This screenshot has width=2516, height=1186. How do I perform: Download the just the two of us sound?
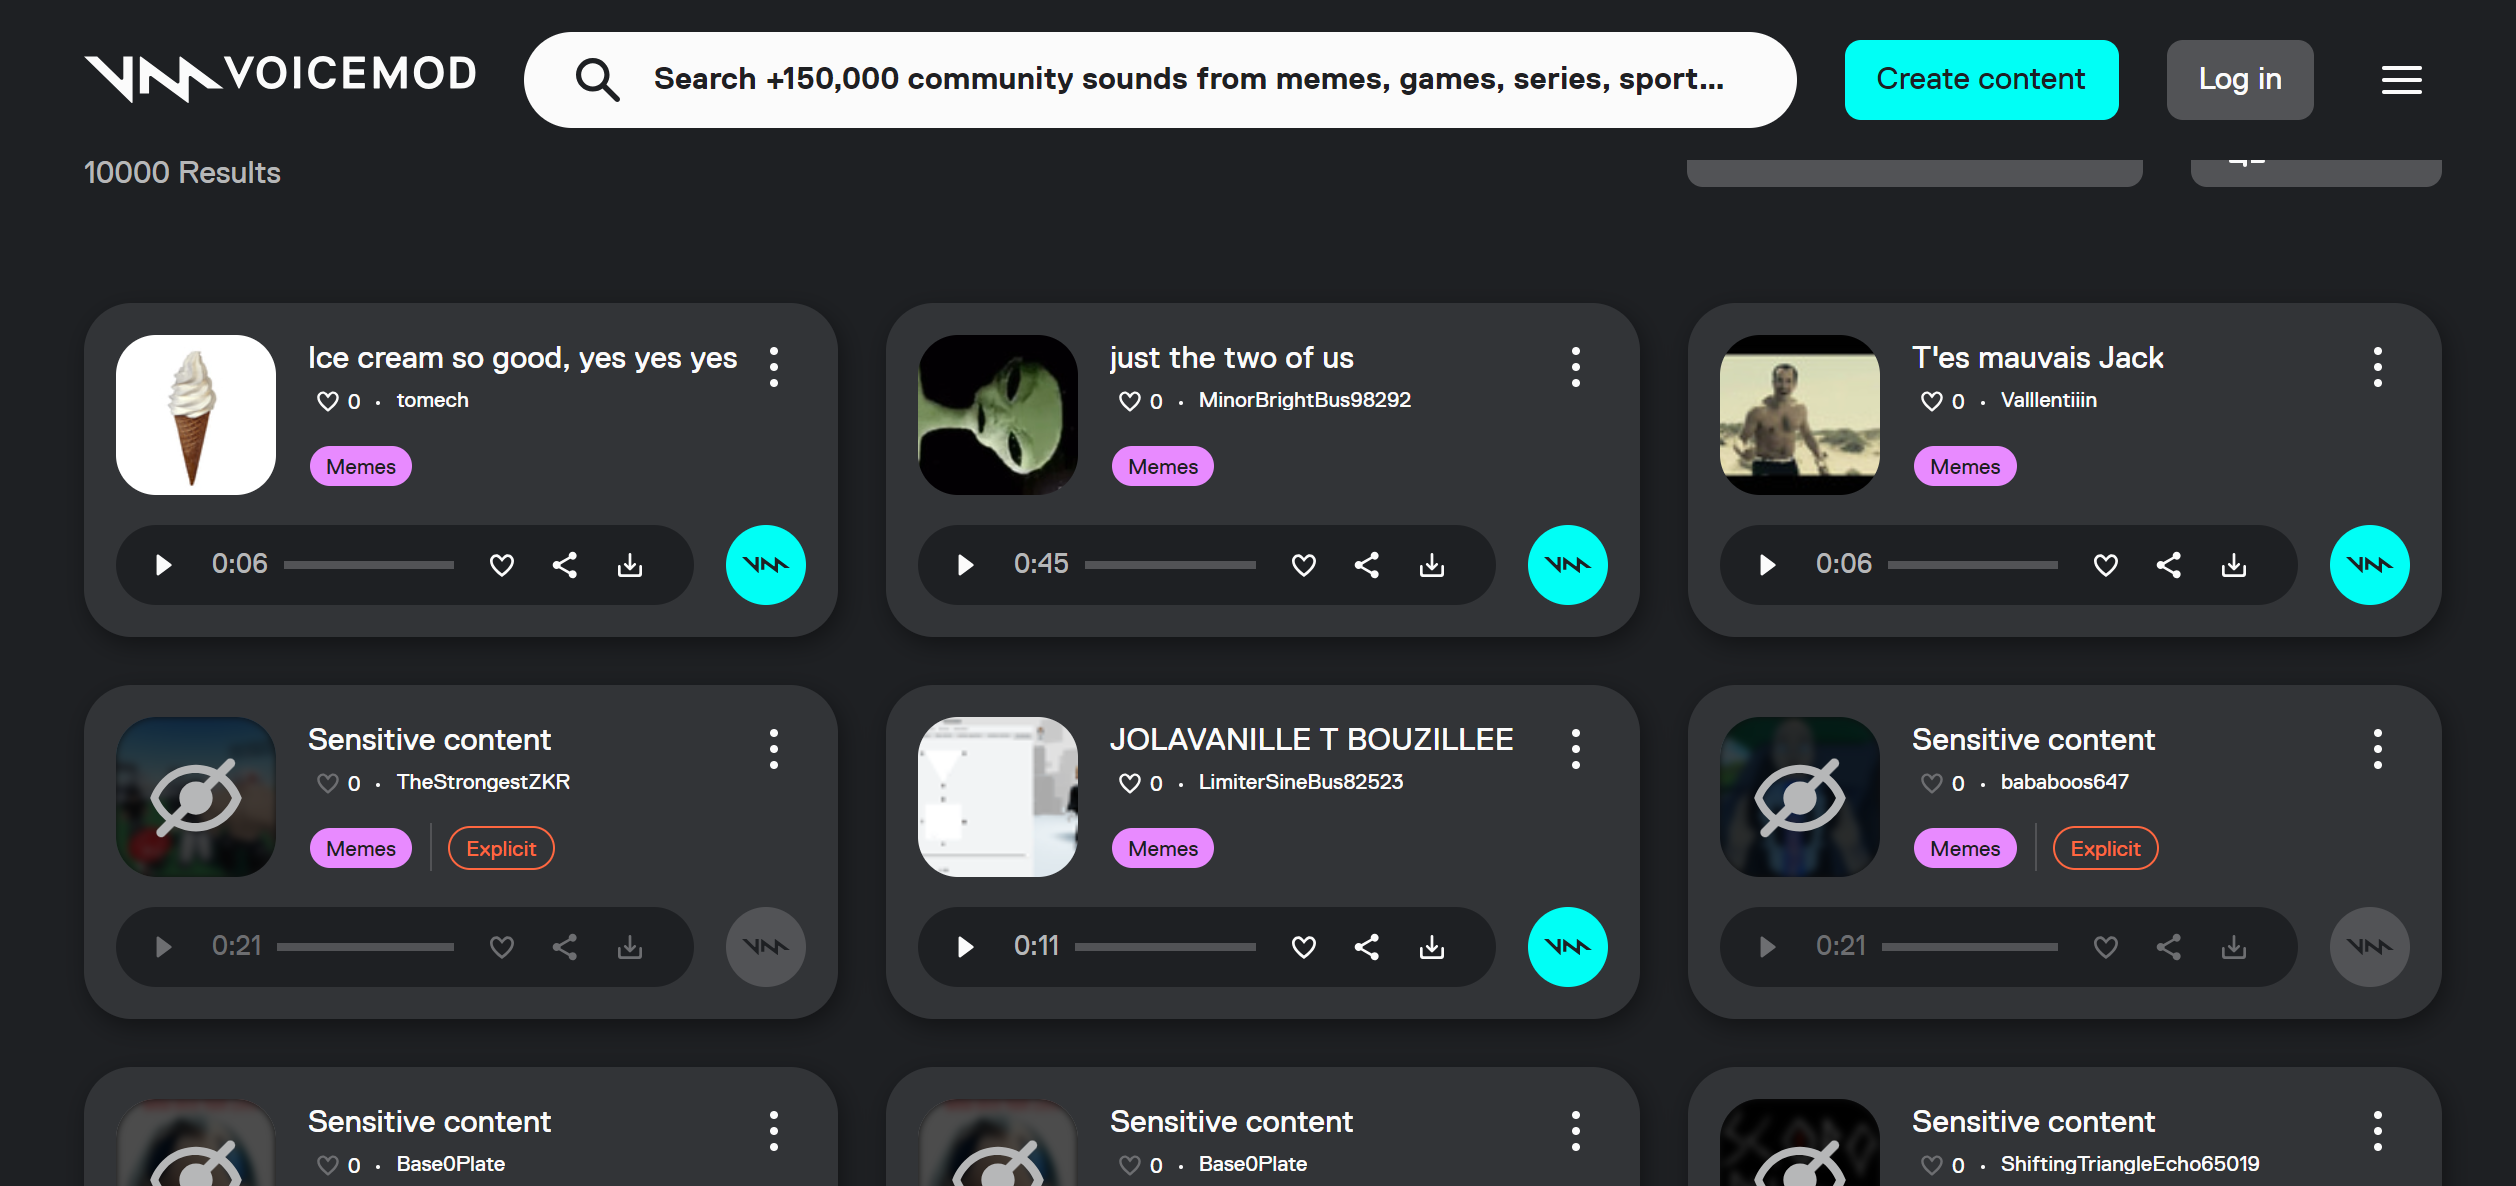[1432, 565]
